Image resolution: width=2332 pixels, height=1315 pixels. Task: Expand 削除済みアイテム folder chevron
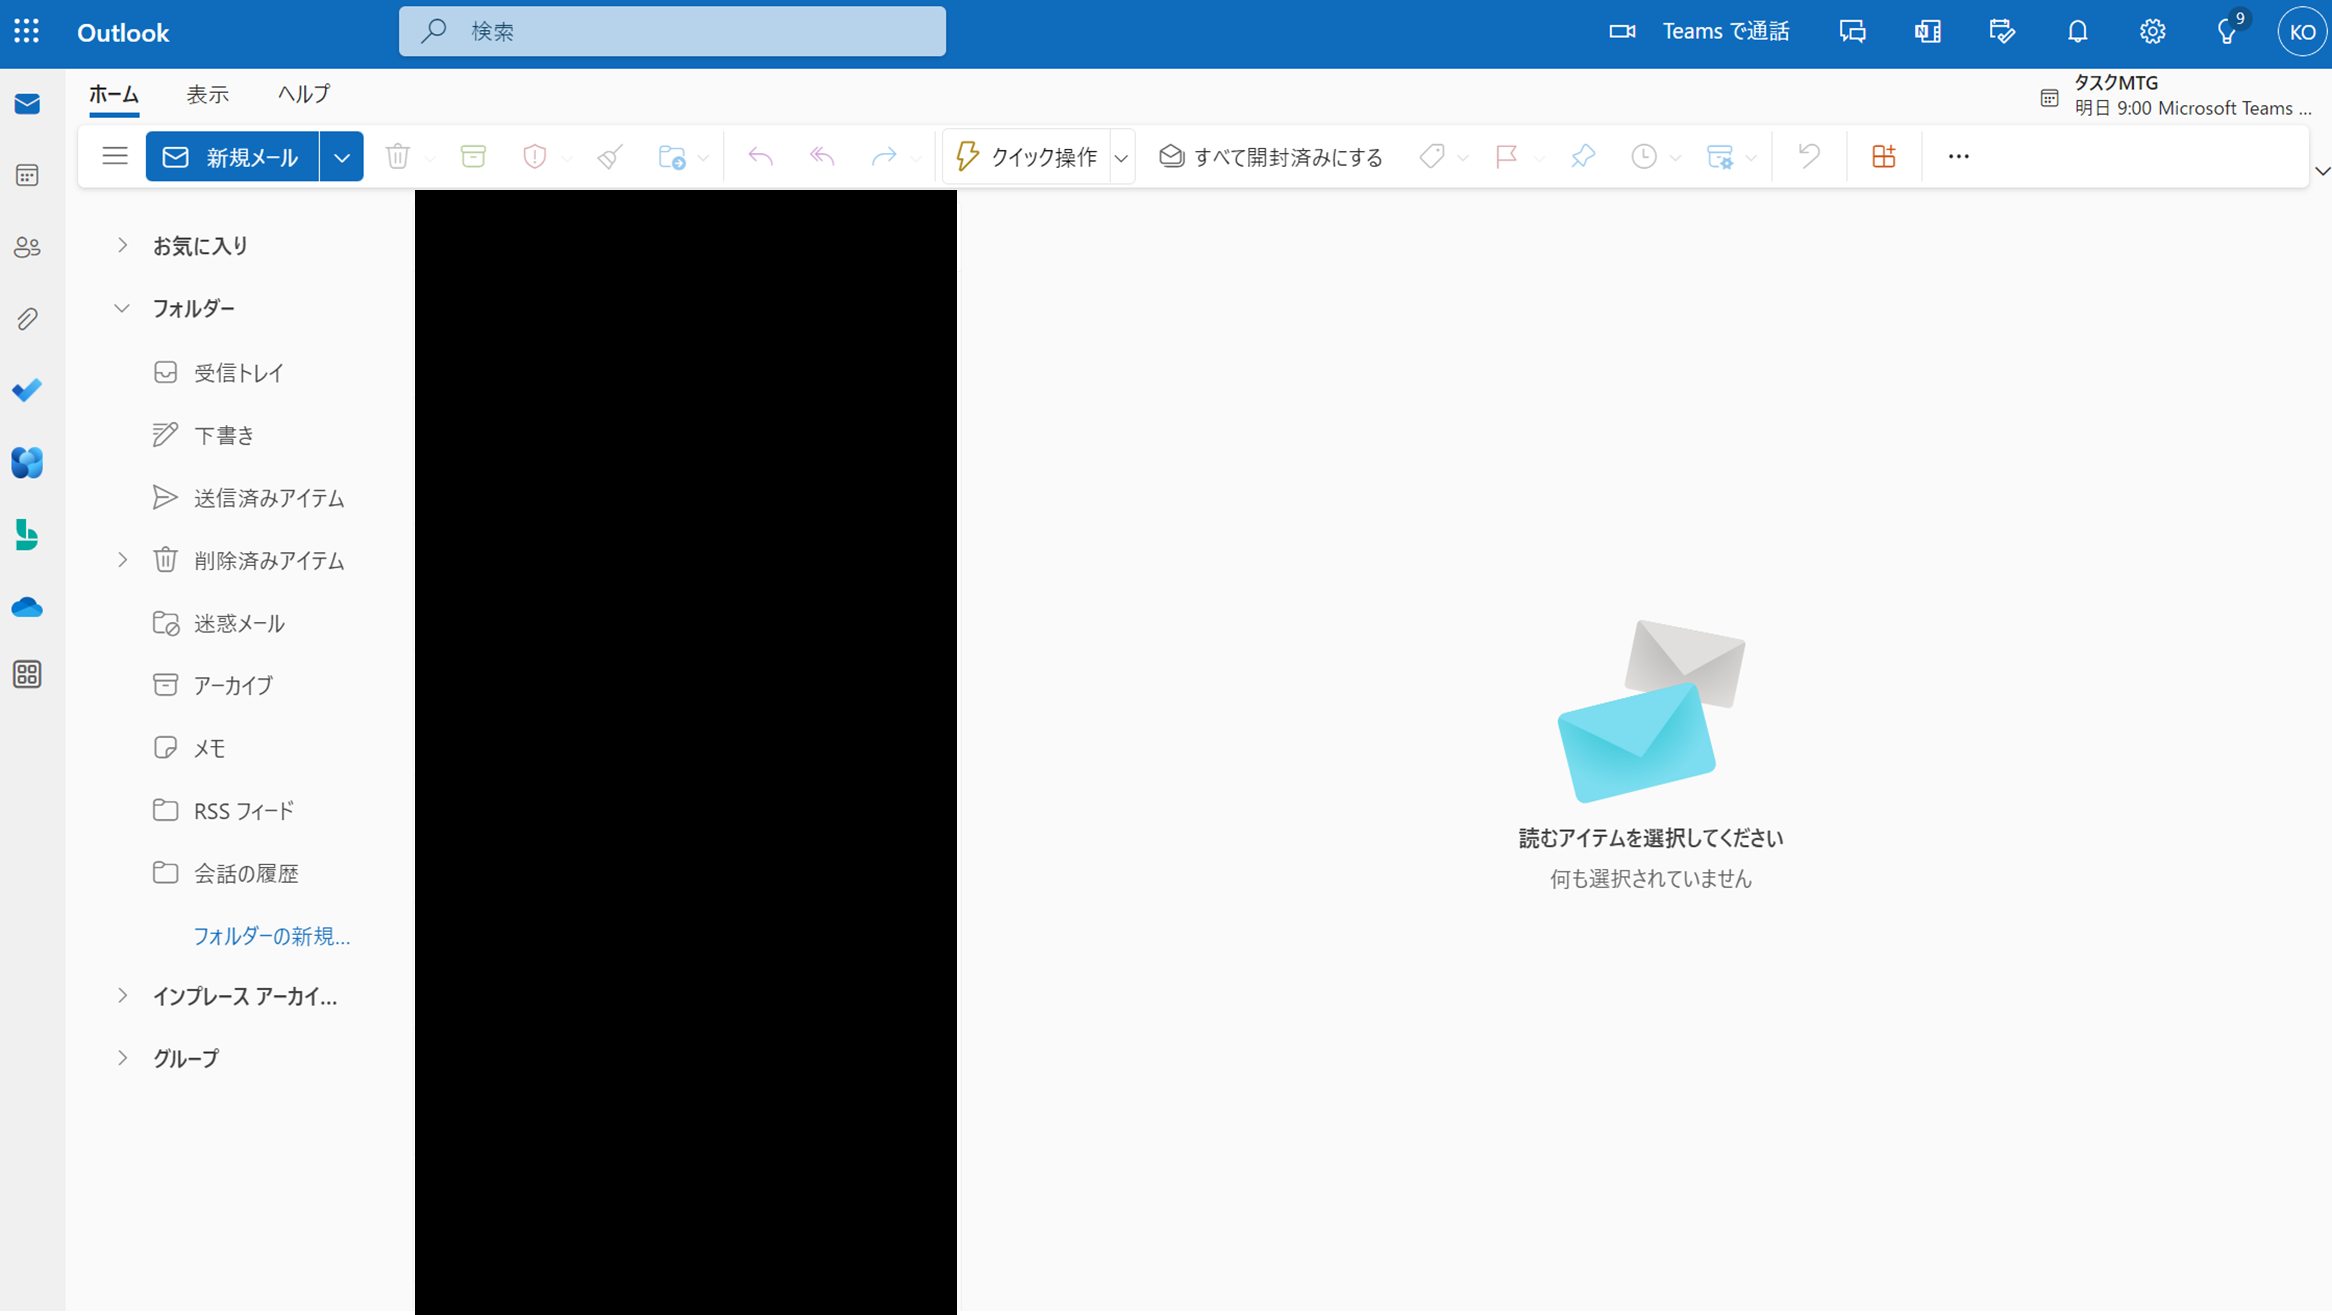point(122,560)
